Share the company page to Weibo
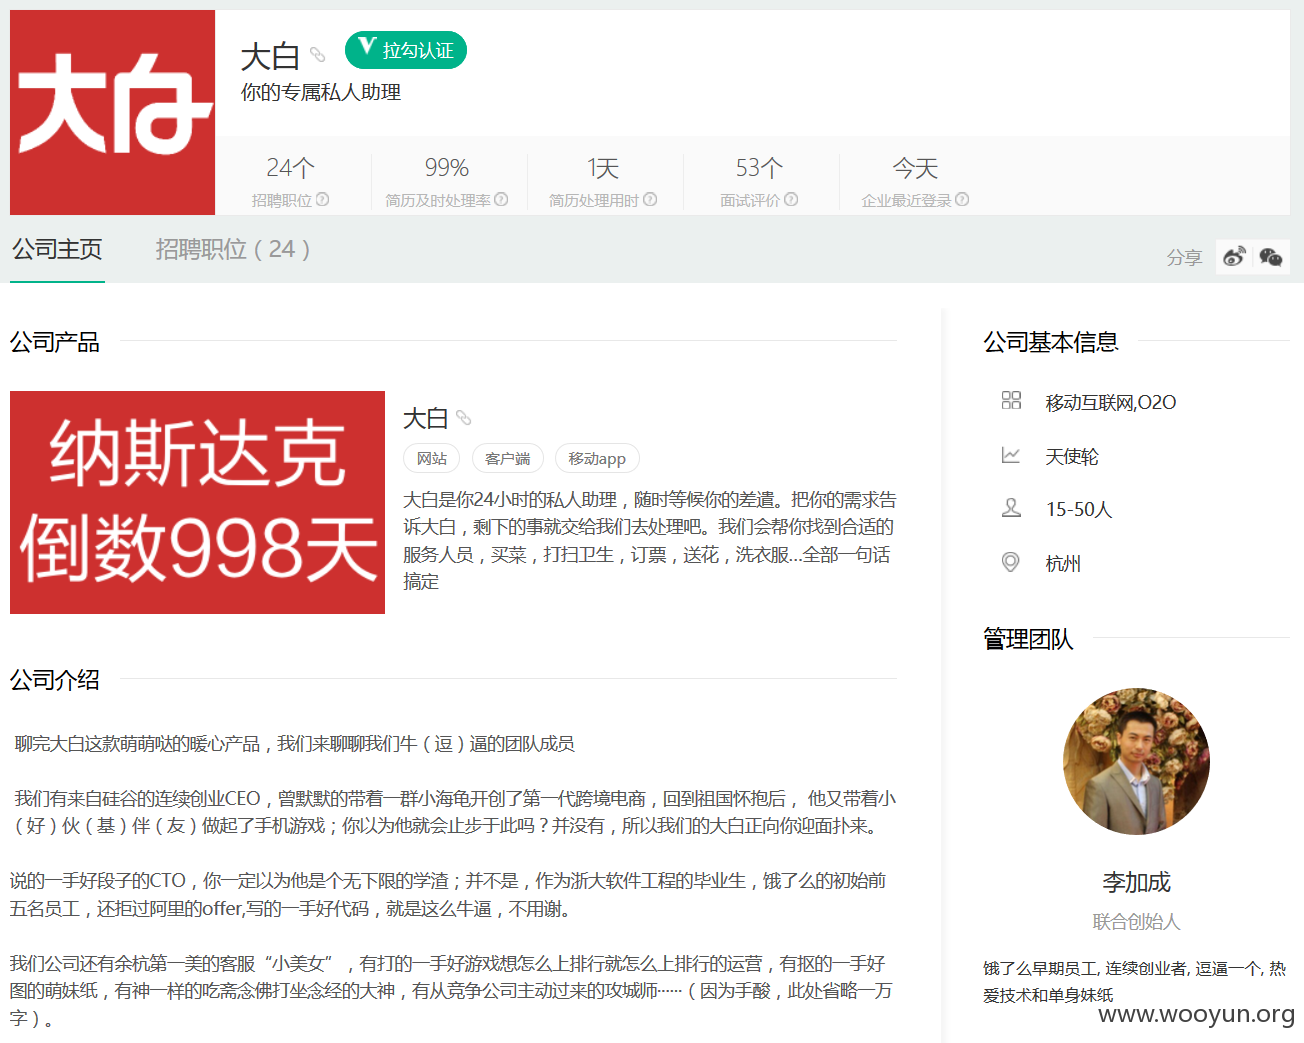The height and width of the screenshot is (1043, 1304). [x=1234, y=257]
